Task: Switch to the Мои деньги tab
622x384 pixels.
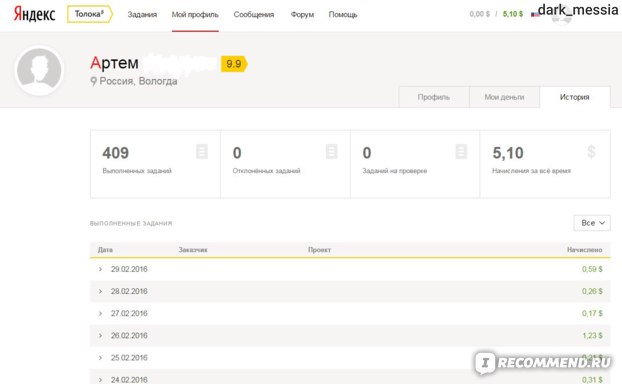Action: click(504, 97)
